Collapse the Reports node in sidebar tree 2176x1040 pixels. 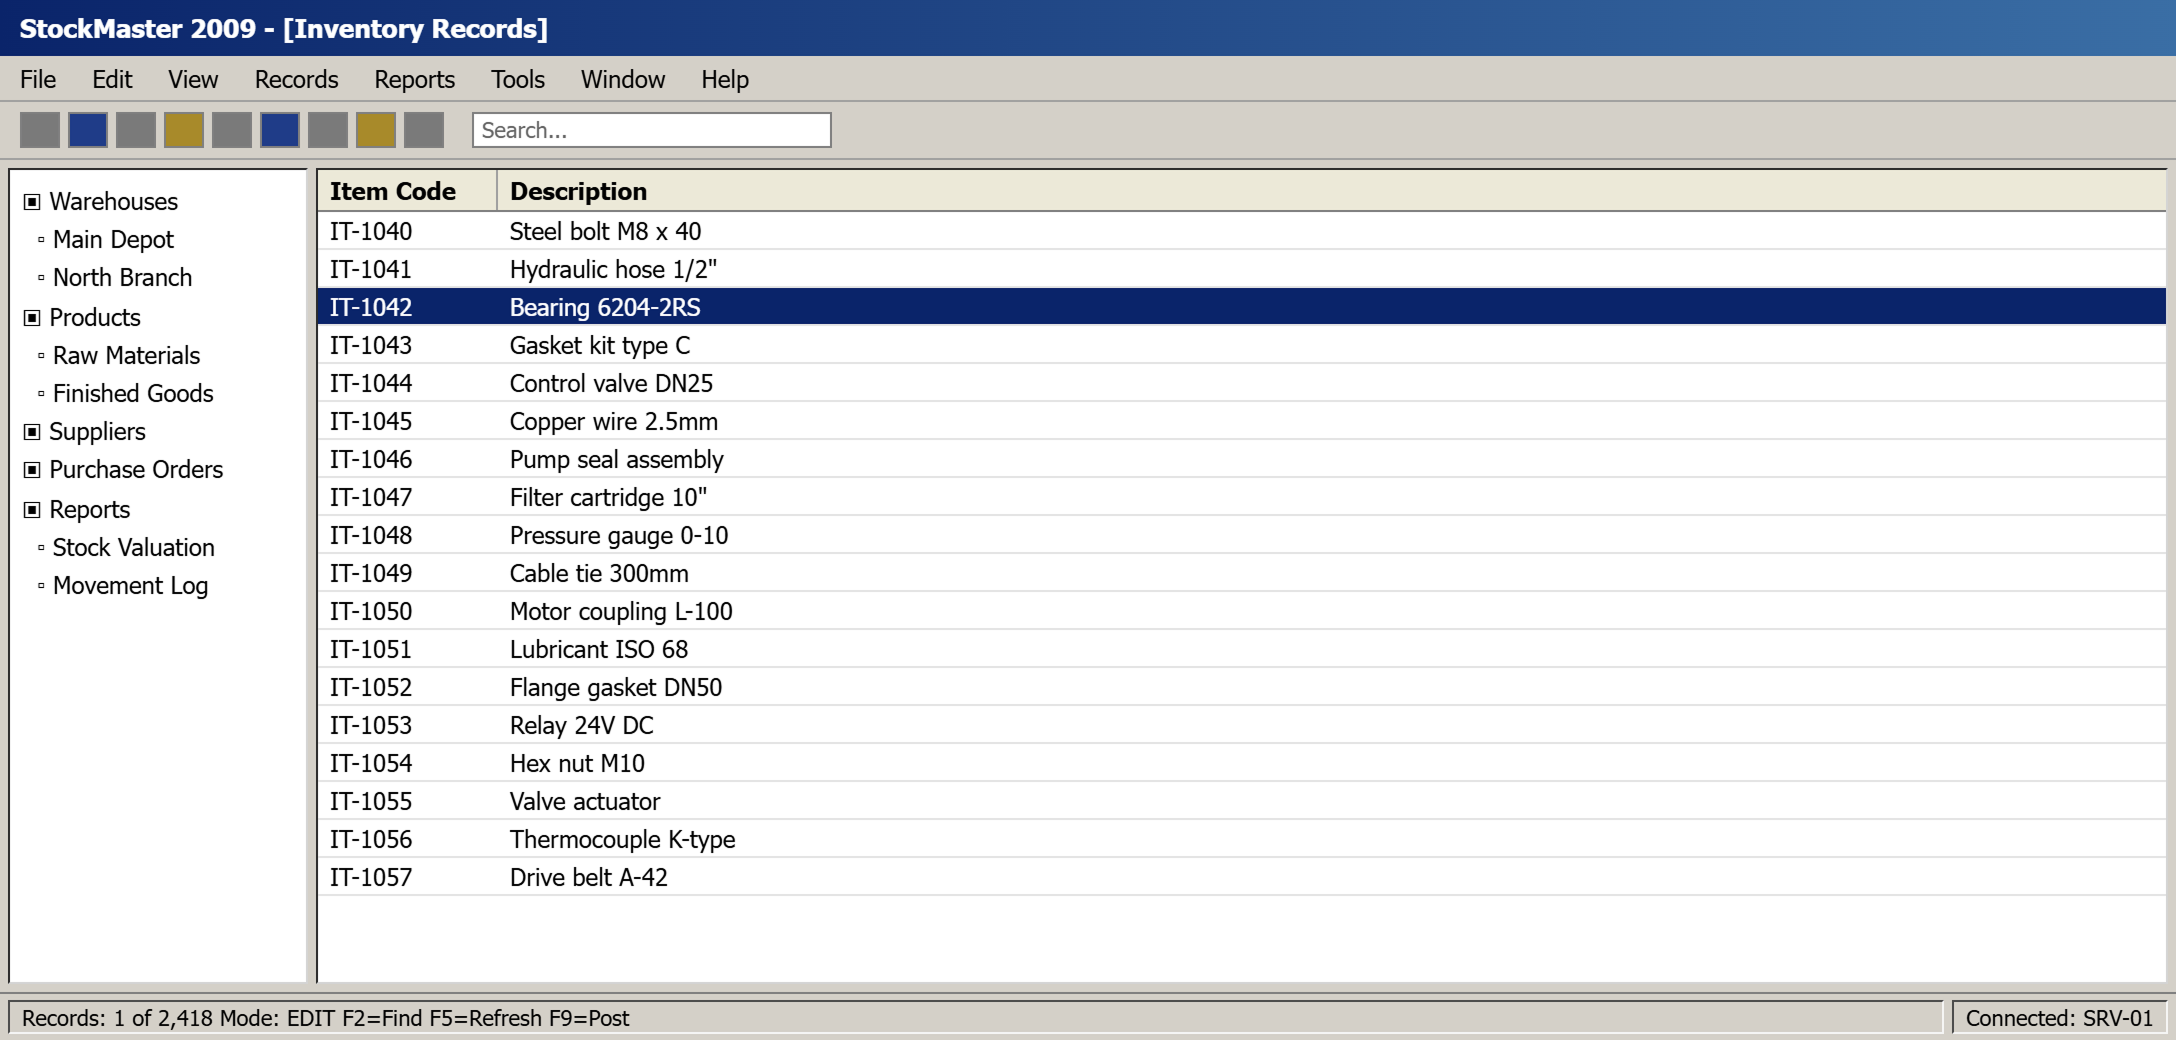click(x=32, y=510)
